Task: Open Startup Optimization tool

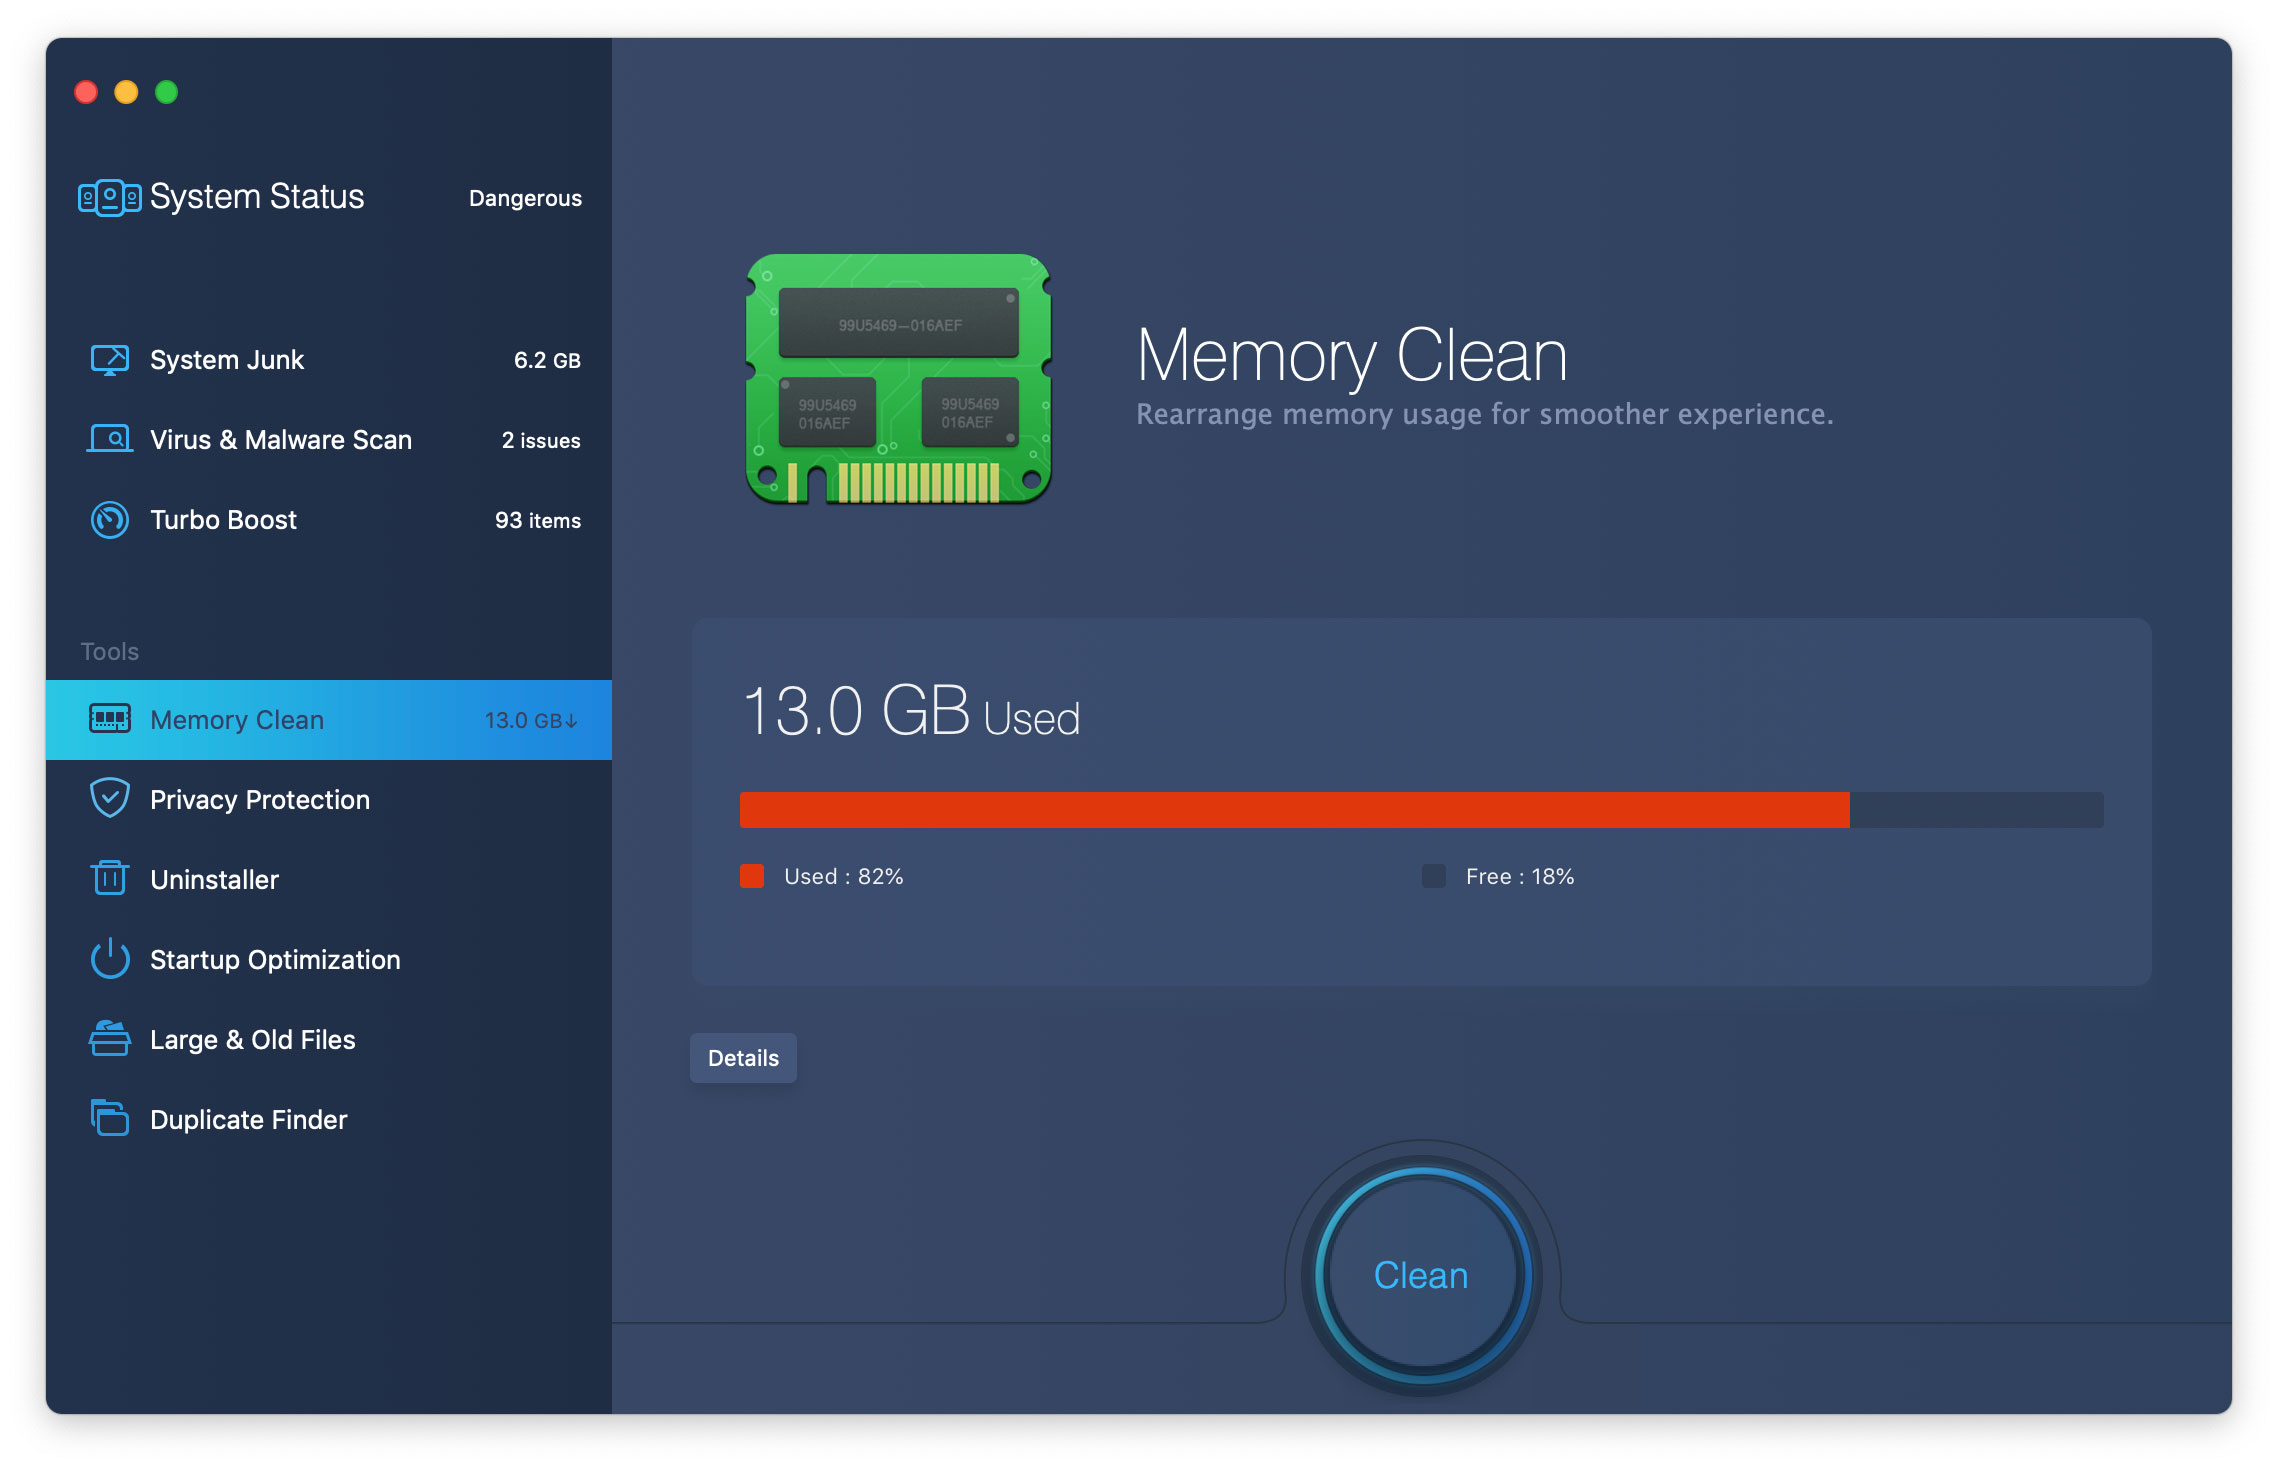Action: tap(274, 958)
